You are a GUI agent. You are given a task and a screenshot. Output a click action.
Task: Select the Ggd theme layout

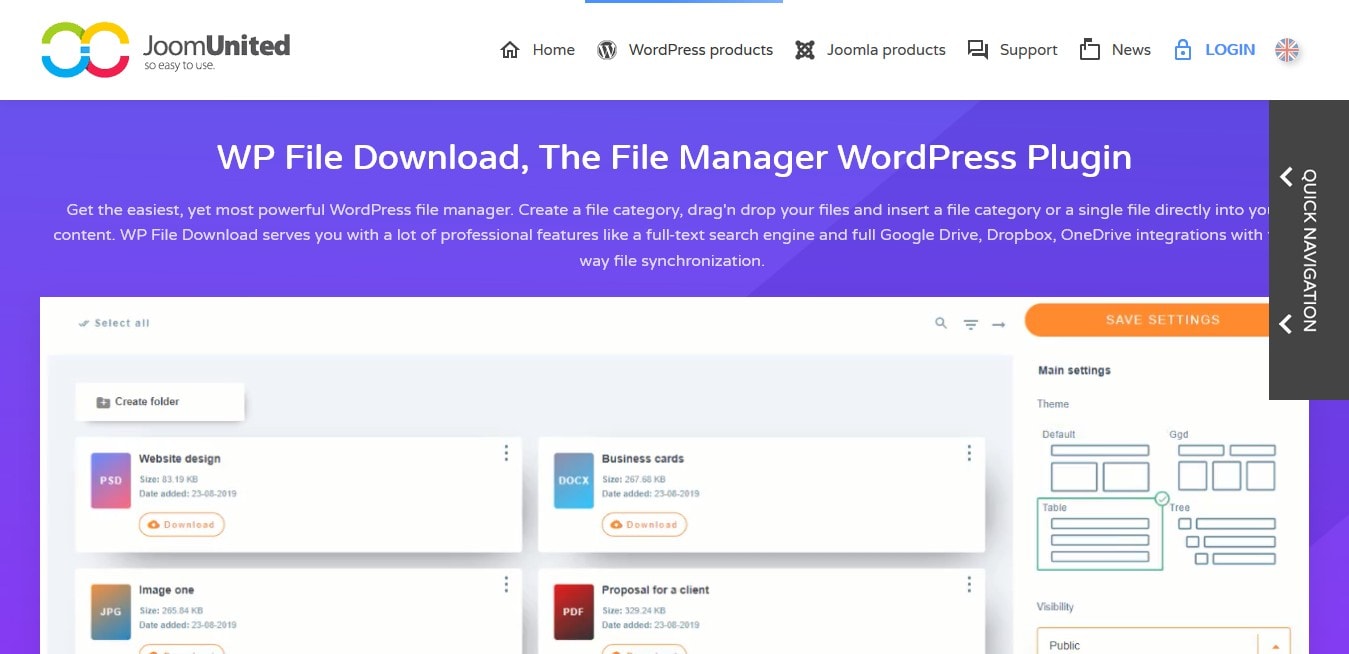[1227, 462]
